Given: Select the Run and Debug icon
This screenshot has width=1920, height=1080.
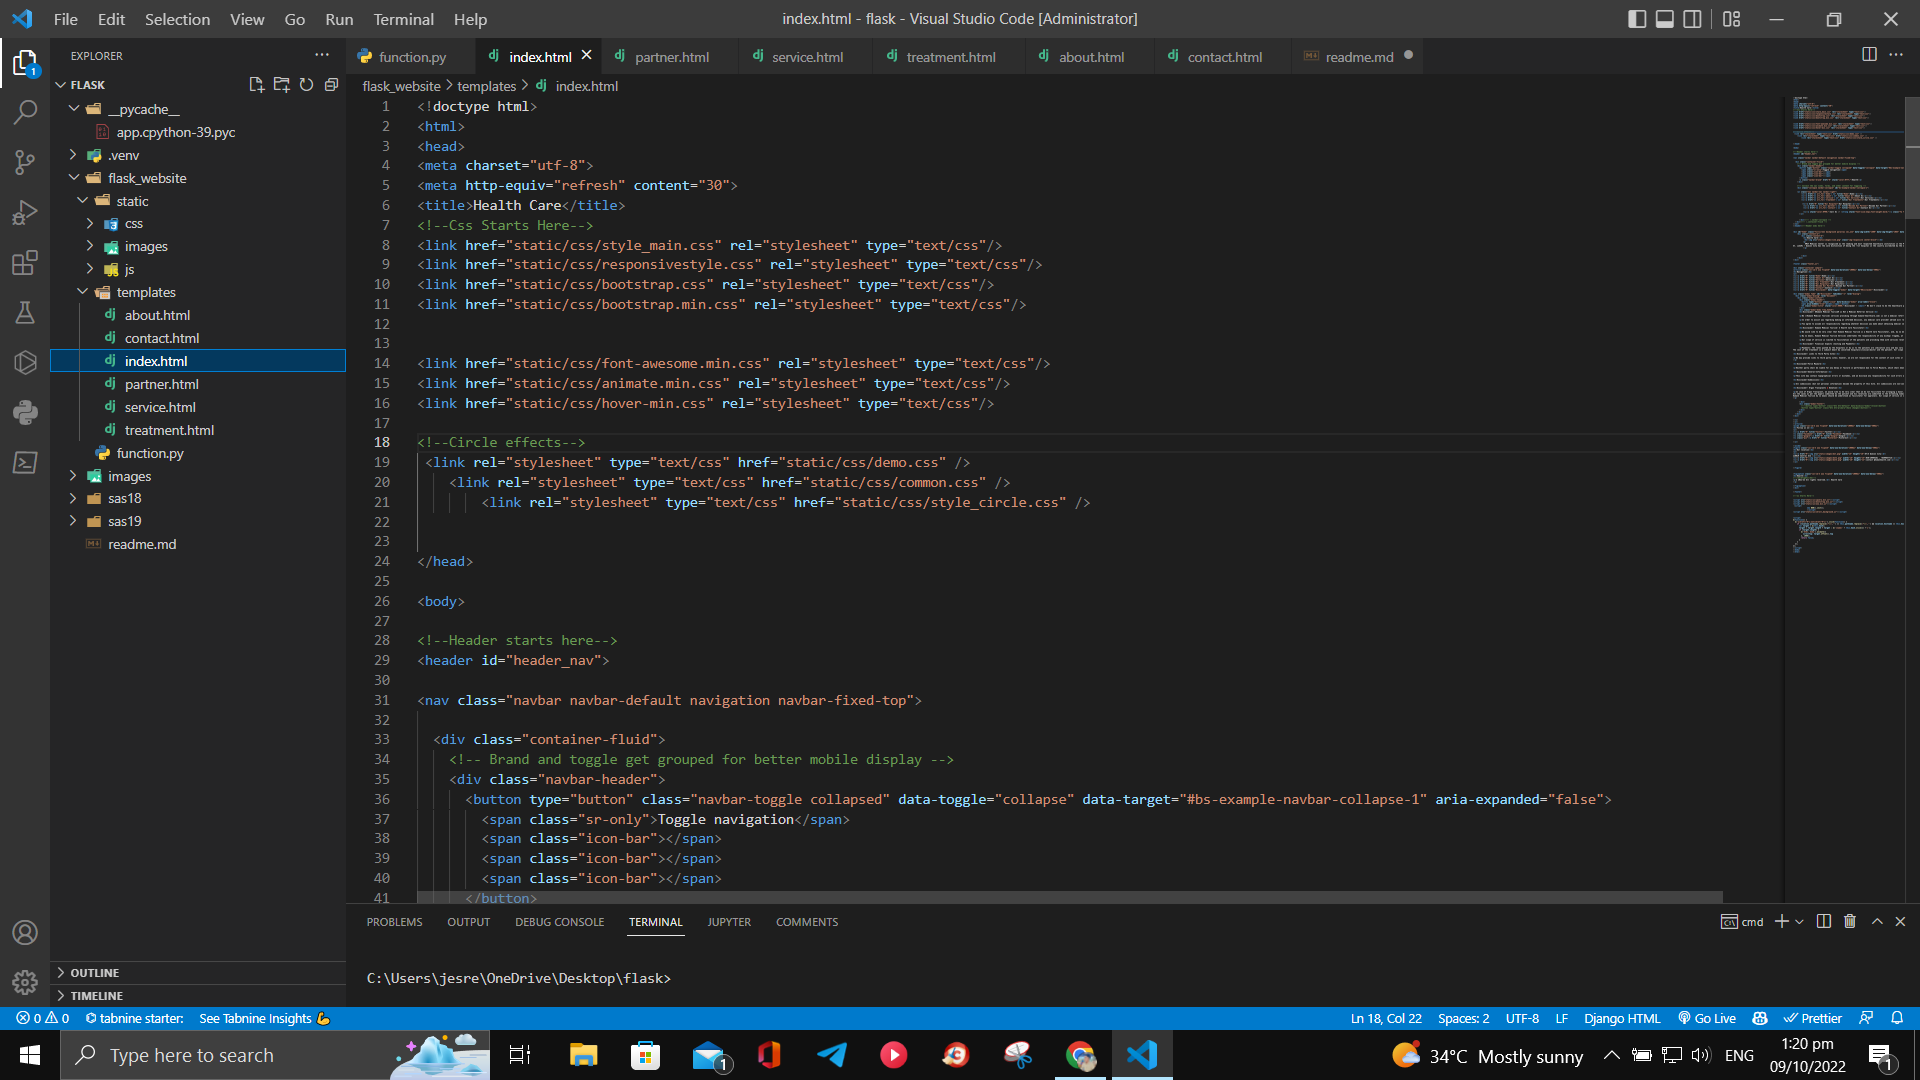Looking at the screenshot, I should click(25, 212).
